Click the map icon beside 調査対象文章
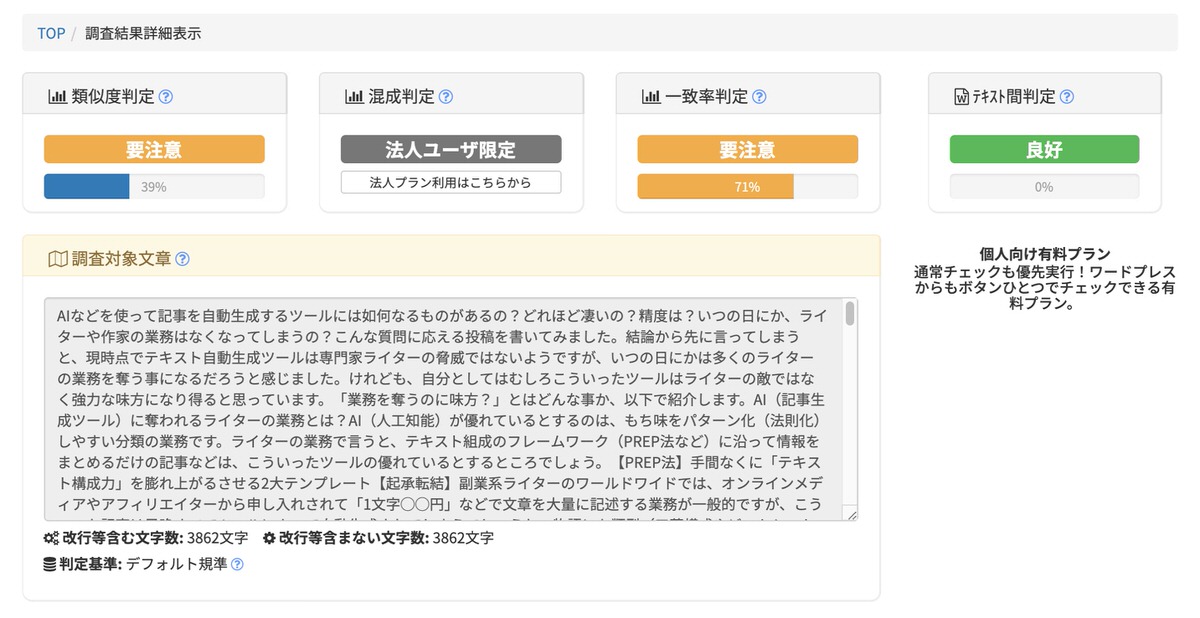This screenshot has height=618, width=1200. [57, 259]
